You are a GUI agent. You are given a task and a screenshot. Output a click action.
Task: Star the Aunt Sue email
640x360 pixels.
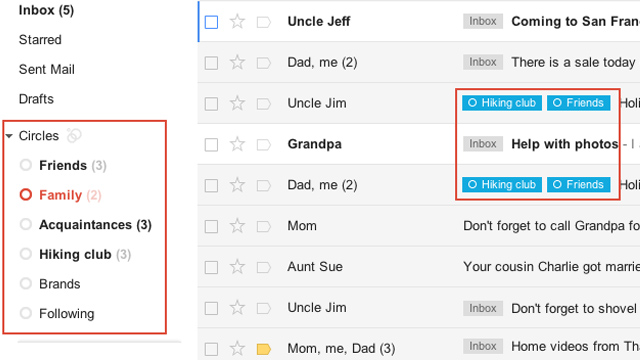(237, 267)
